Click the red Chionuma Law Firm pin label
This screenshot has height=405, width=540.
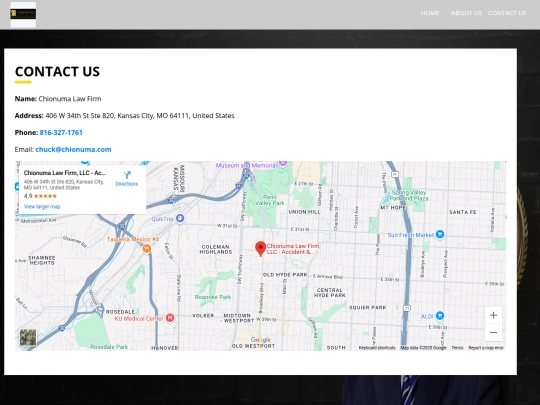[293, 249]
